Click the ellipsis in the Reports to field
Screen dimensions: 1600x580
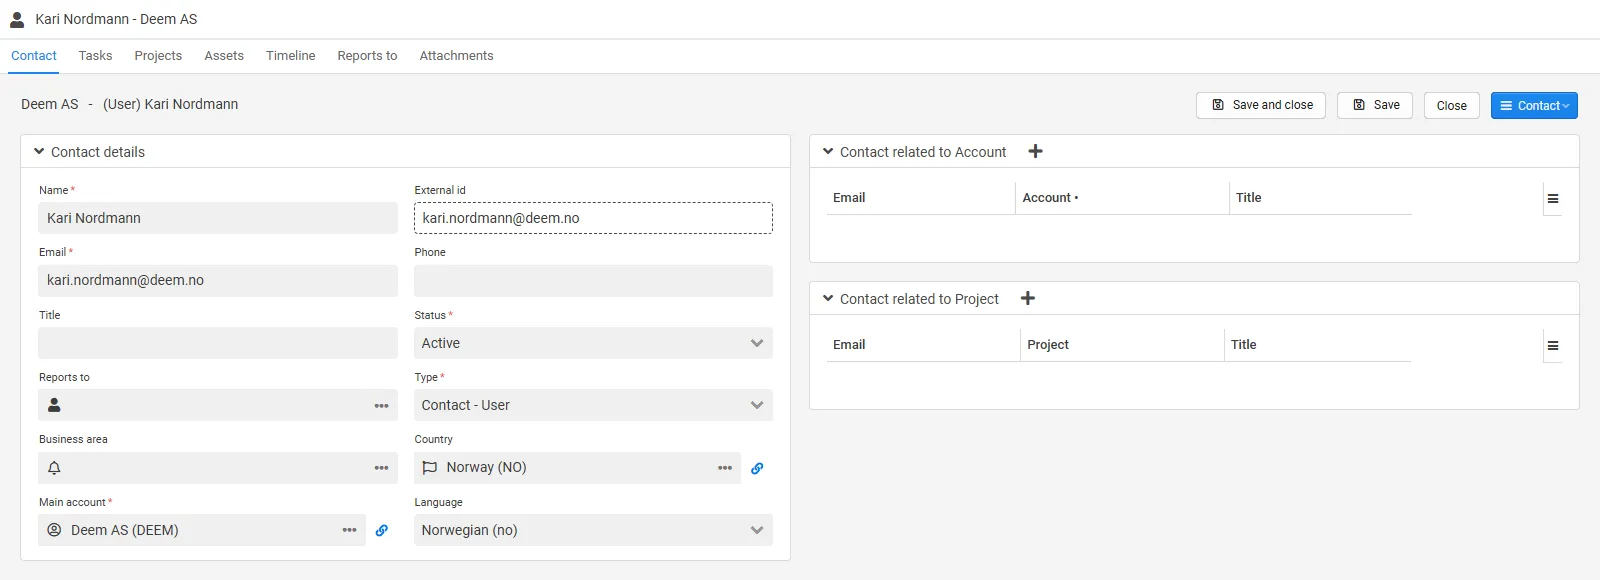pyautogui.click(x=381, y=405)
